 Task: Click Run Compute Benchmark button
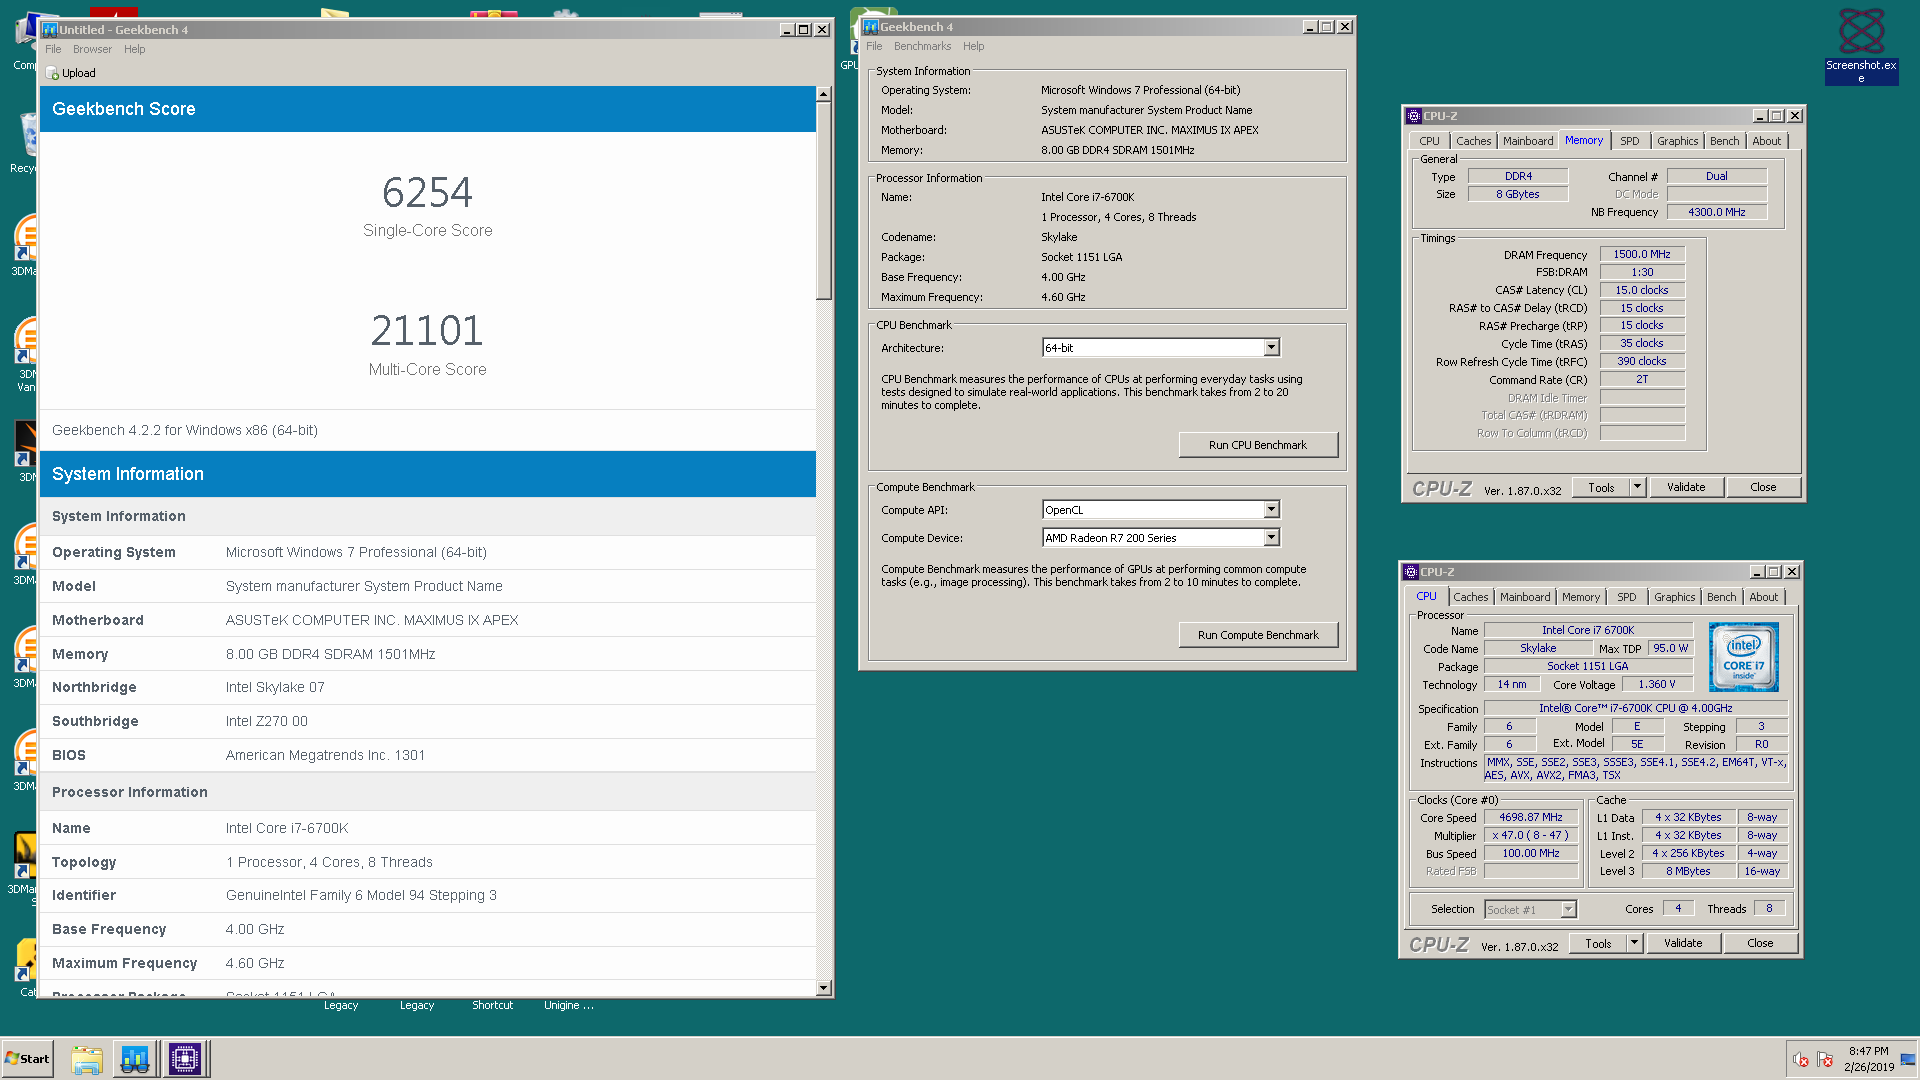coord(1258,635)
